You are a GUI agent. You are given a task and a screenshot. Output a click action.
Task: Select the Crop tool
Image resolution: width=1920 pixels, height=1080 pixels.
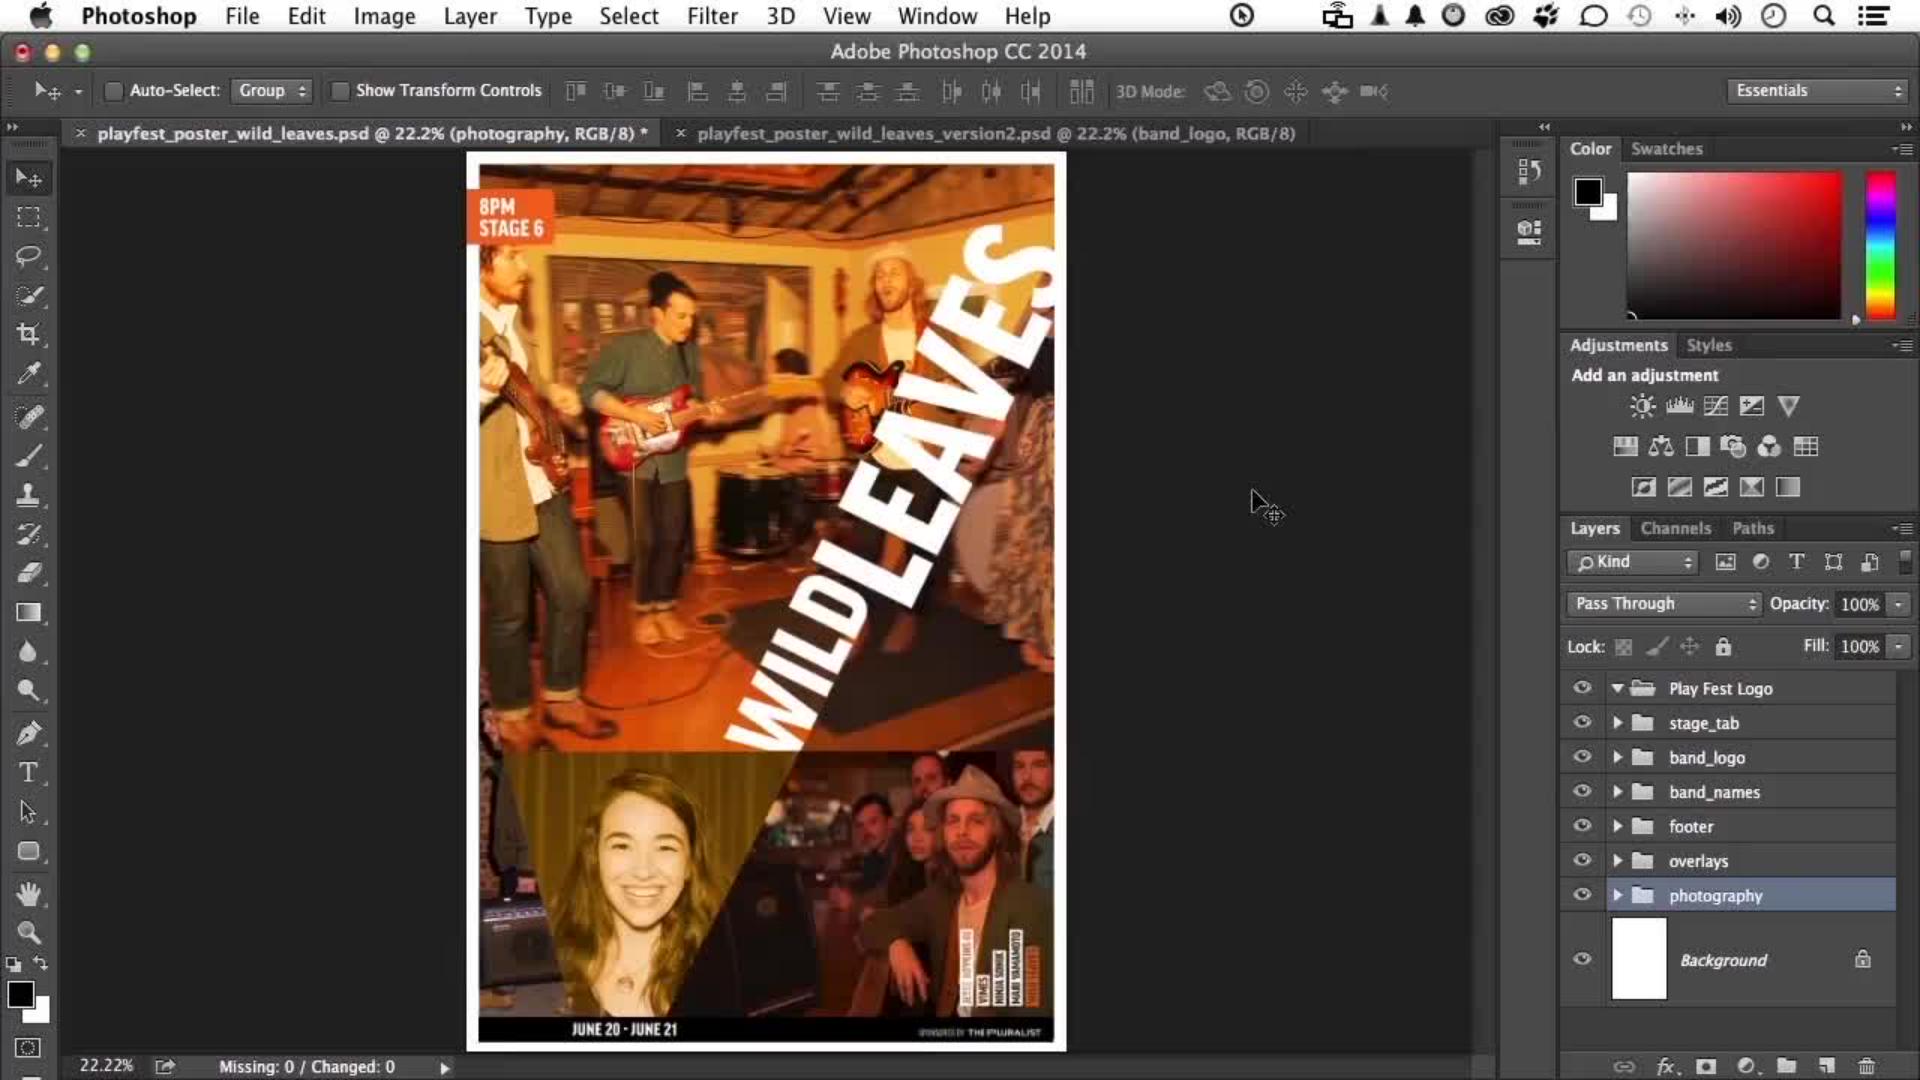pos(28,334)
